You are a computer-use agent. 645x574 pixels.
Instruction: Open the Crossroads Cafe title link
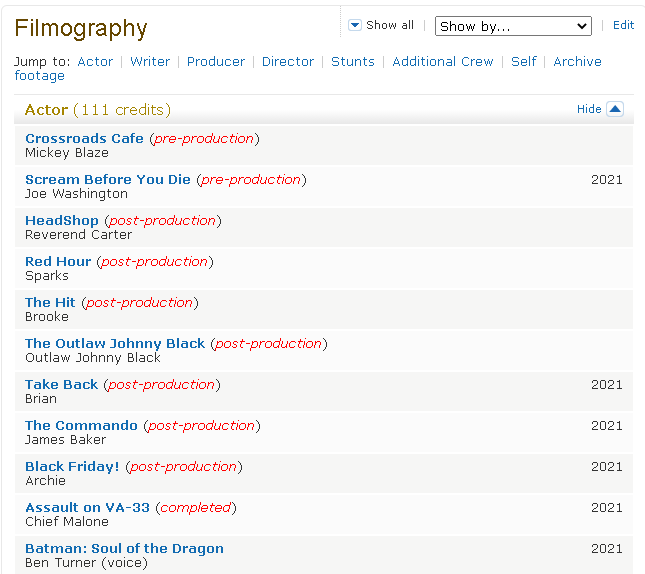[84, 138]
